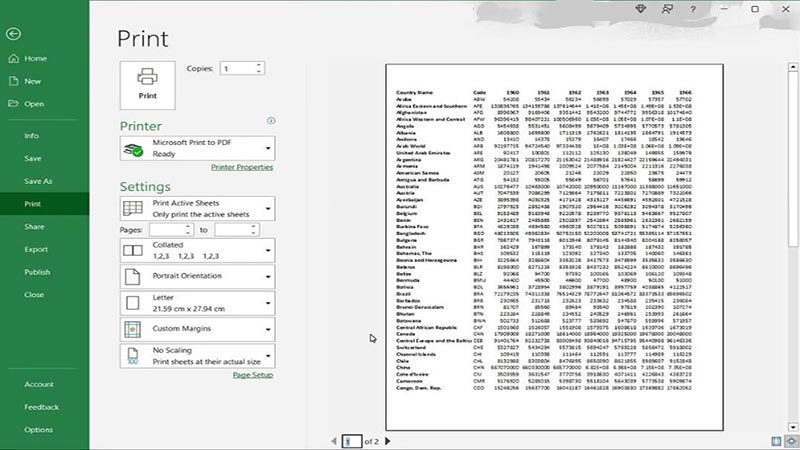Click preview scrollbar down arrow
This screenshot has width=800, height=450.
click(793, 427)
